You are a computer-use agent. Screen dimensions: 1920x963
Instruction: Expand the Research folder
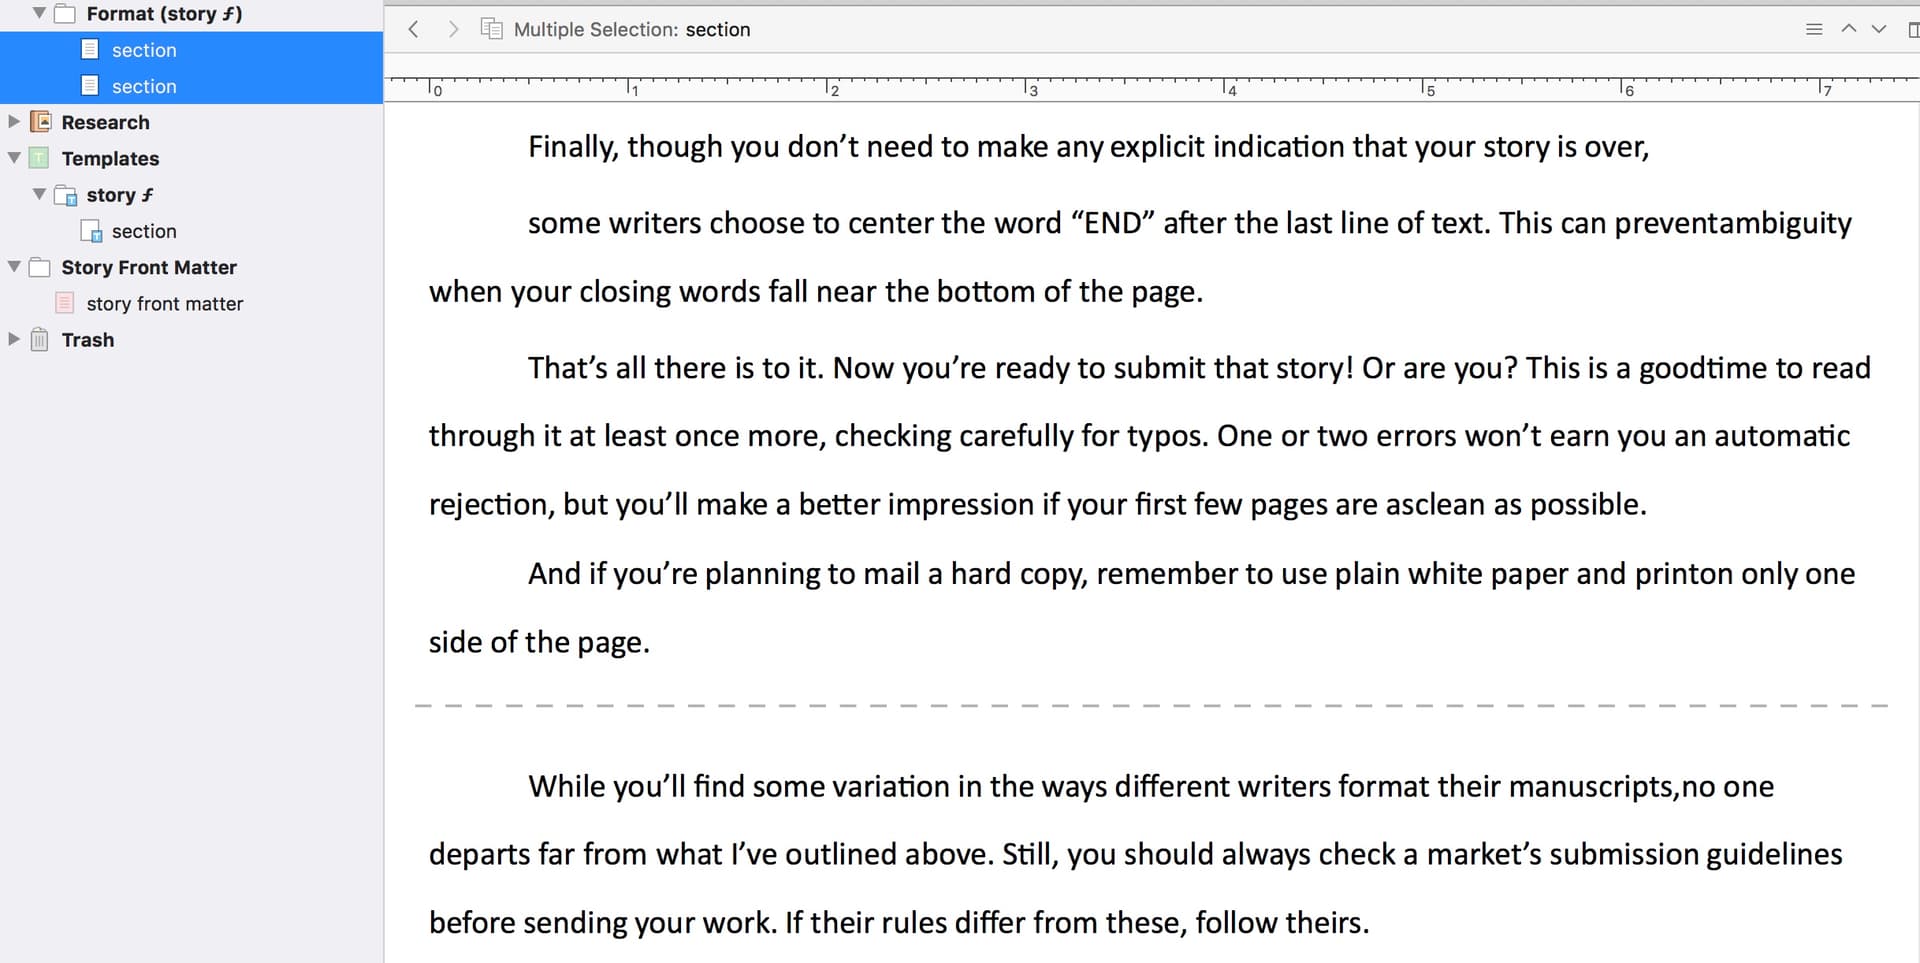[14, 122]
